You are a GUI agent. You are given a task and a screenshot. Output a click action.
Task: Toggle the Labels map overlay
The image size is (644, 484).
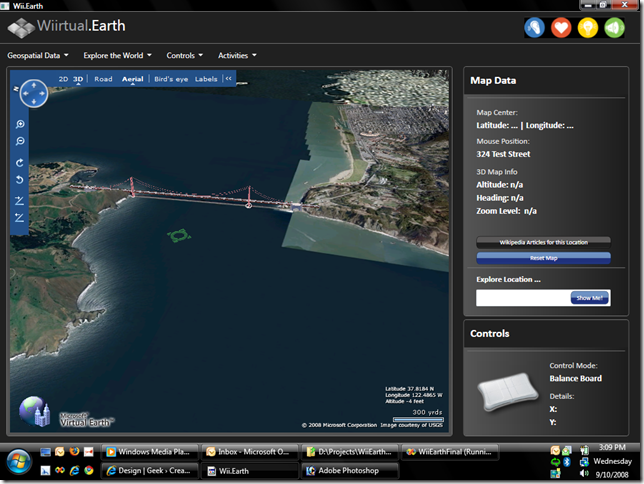206,78
